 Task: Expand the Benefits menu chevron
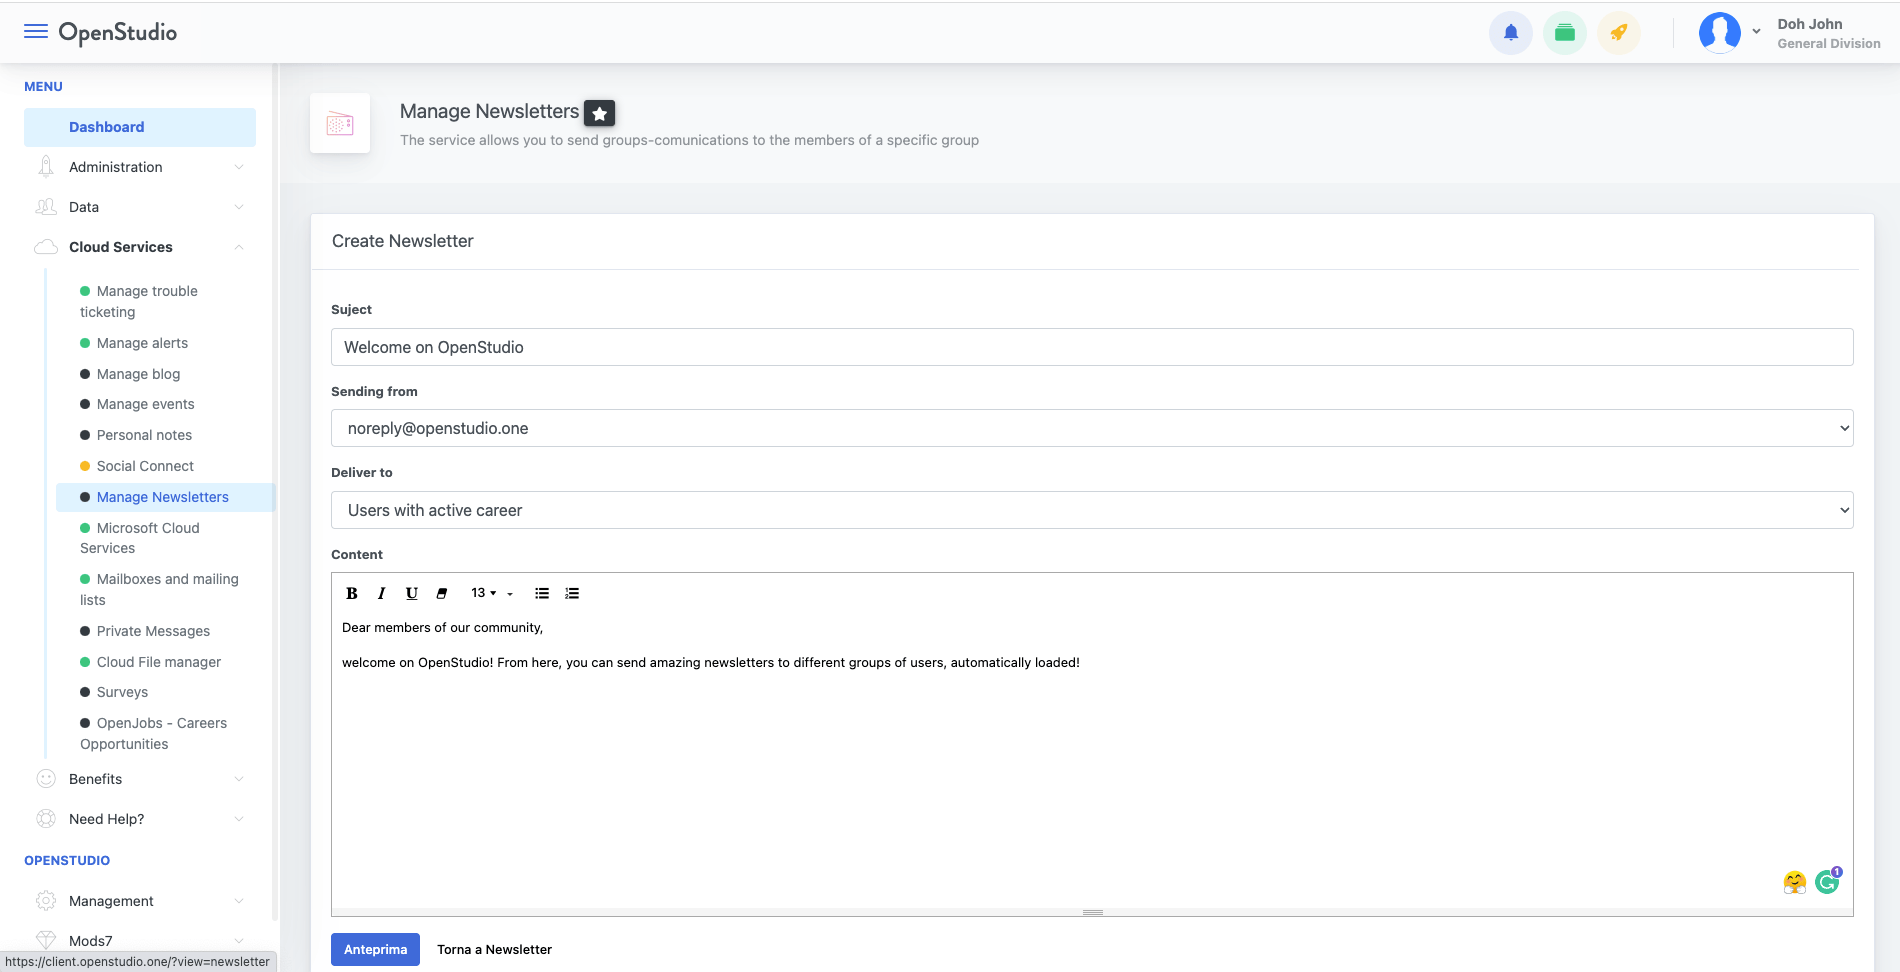click(x=239, y=779)
